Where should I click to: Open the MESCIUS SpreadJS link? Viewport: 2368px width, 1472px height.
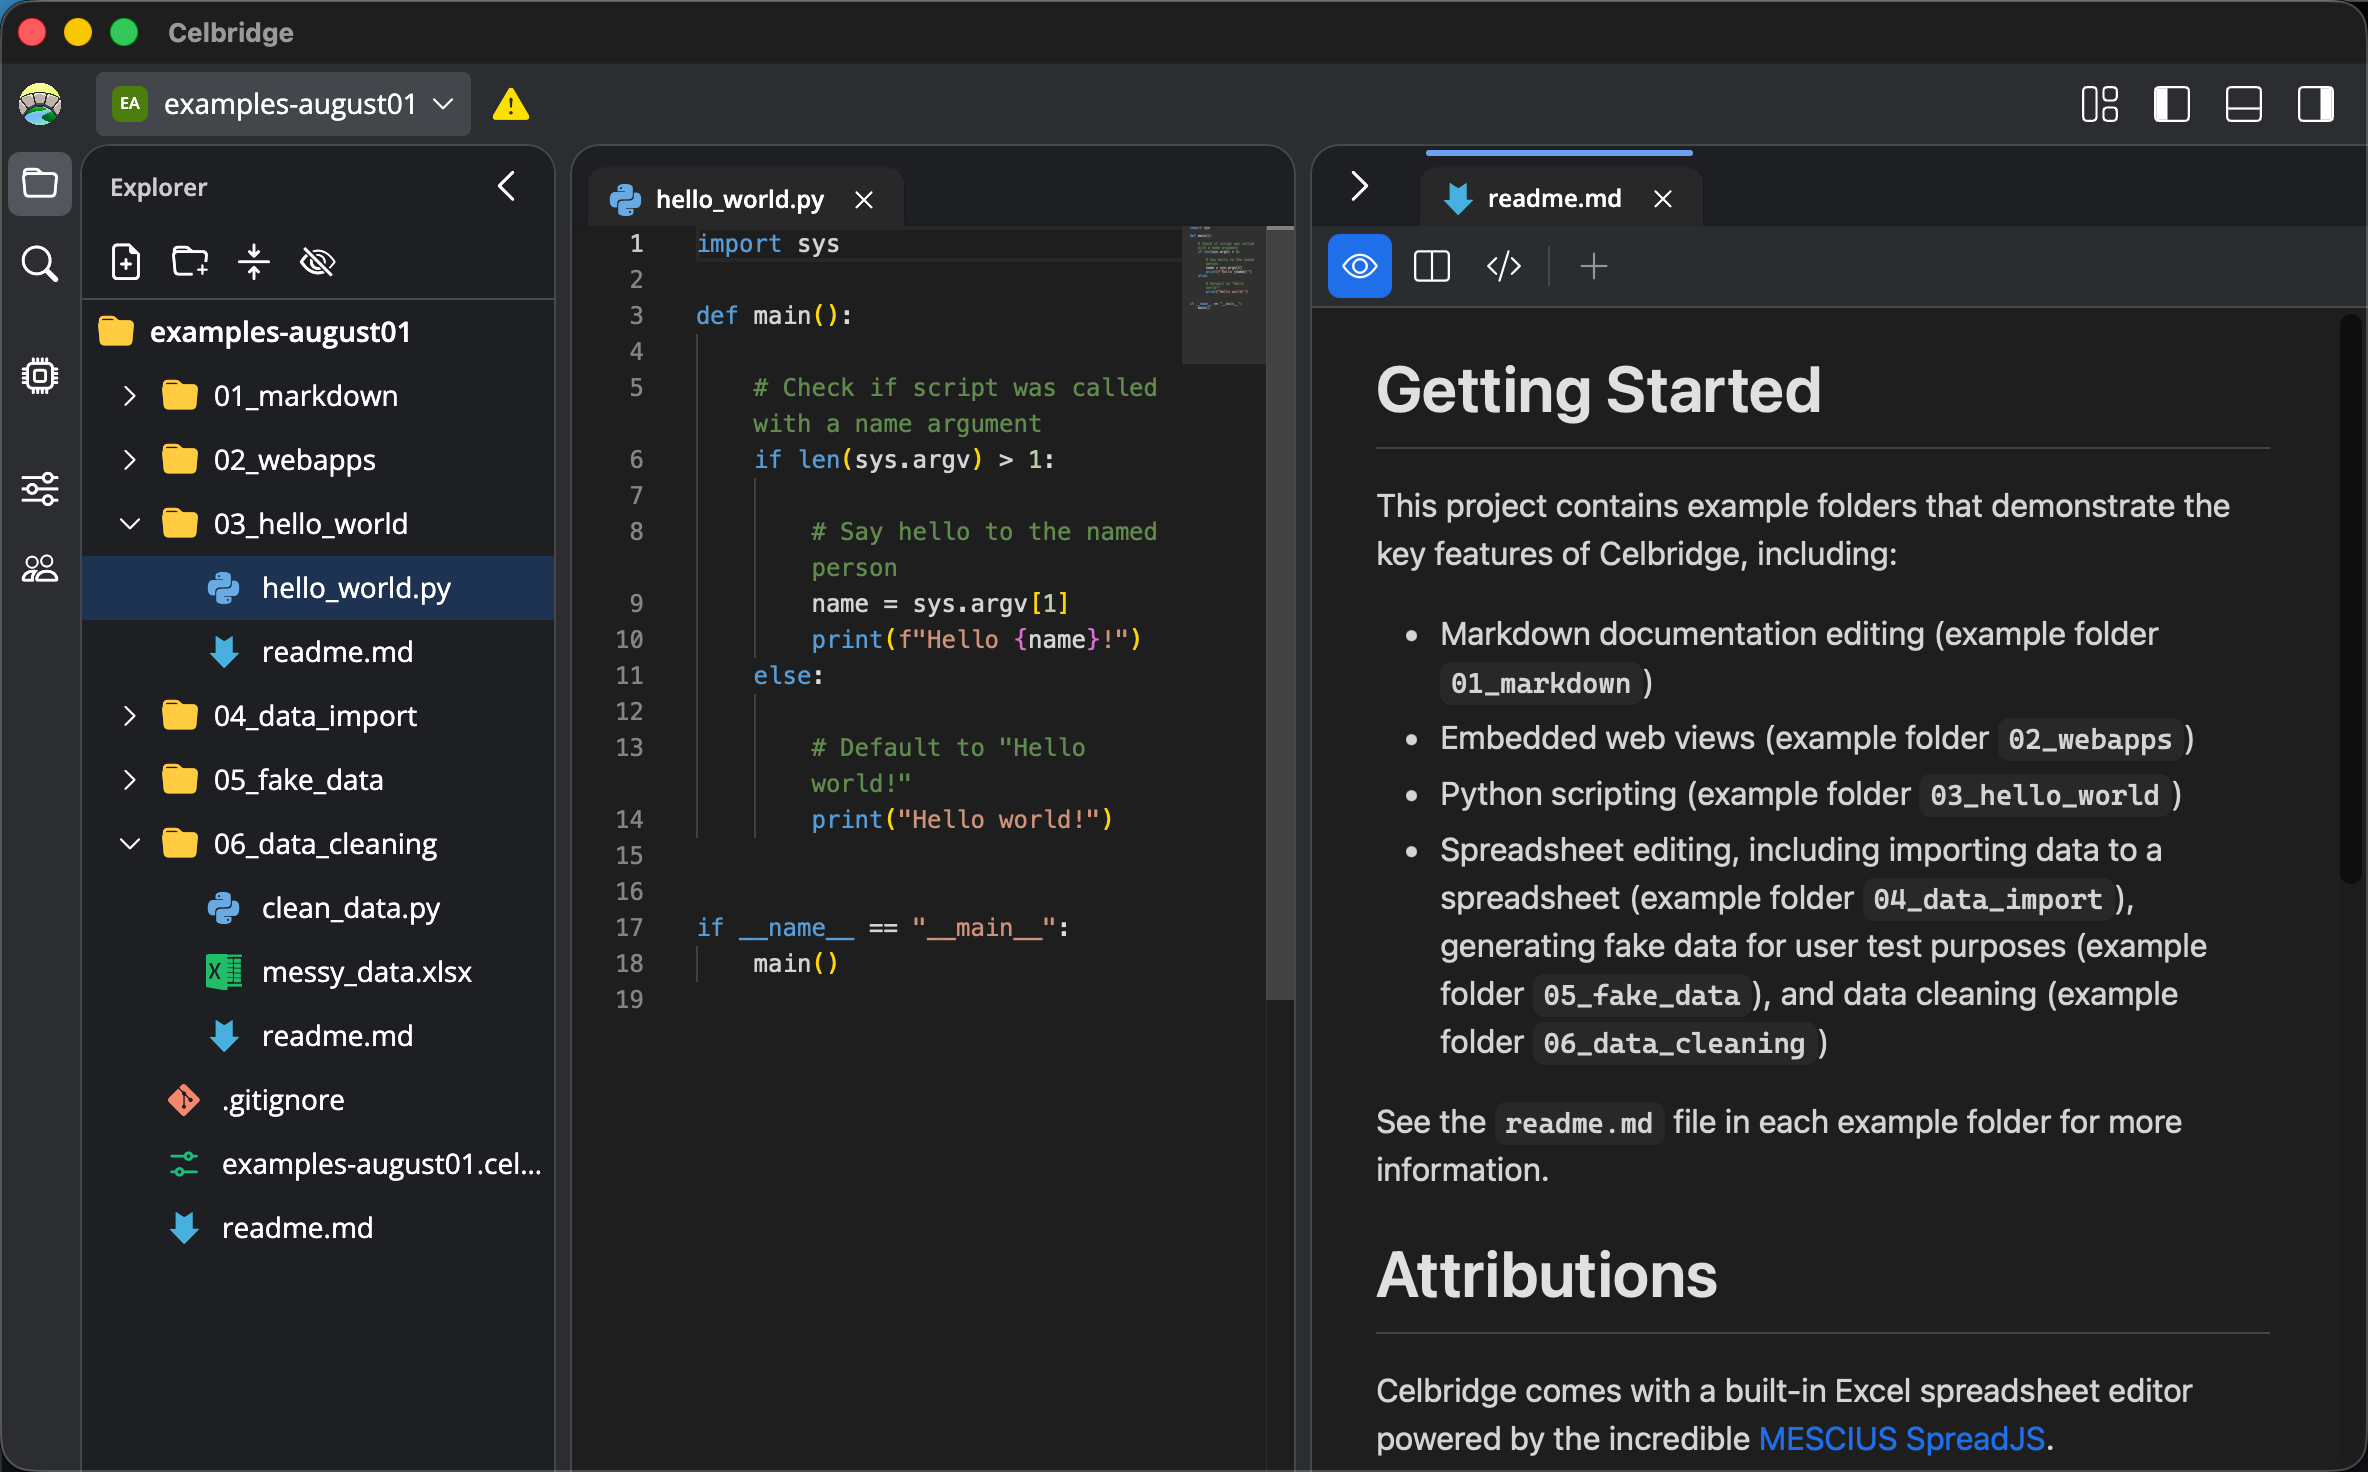tap(1901, 1438)
